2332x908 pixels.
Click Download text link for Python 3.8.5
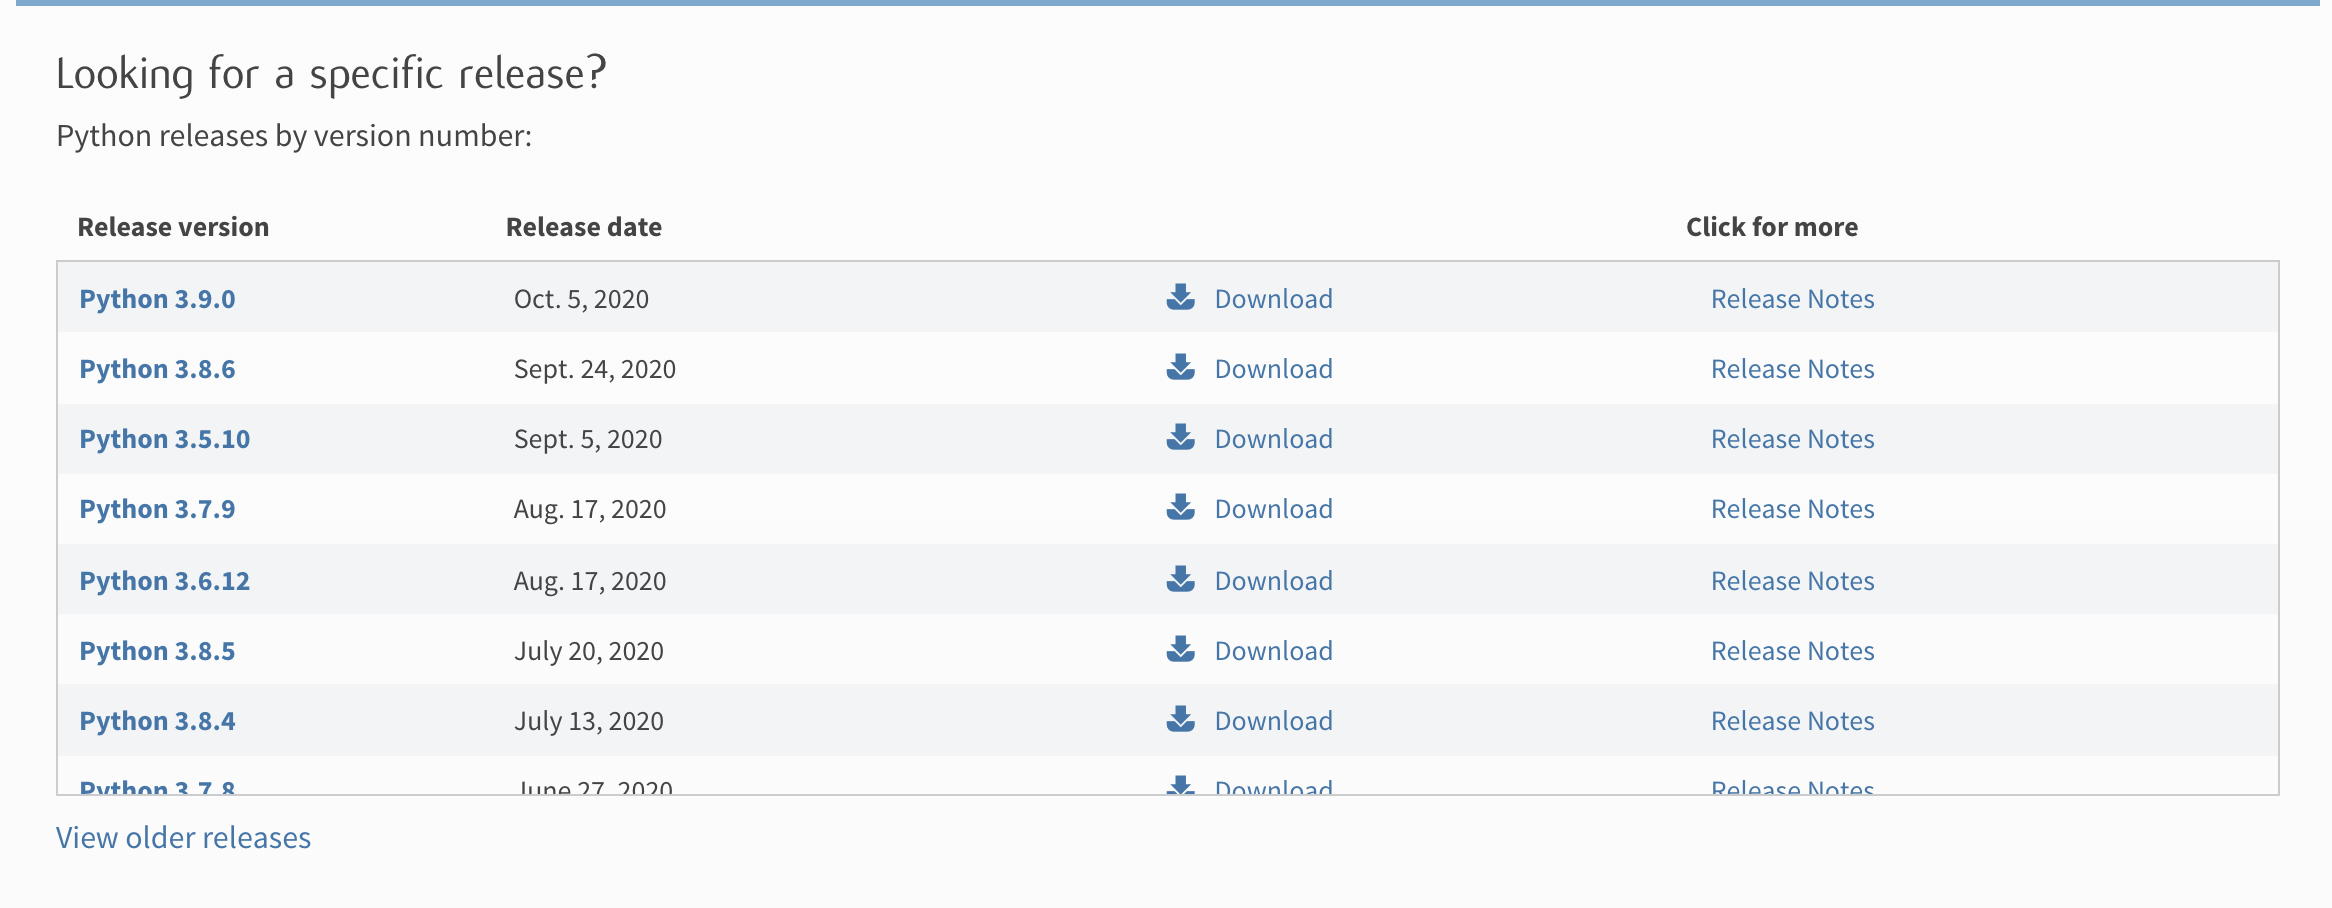1273,651
